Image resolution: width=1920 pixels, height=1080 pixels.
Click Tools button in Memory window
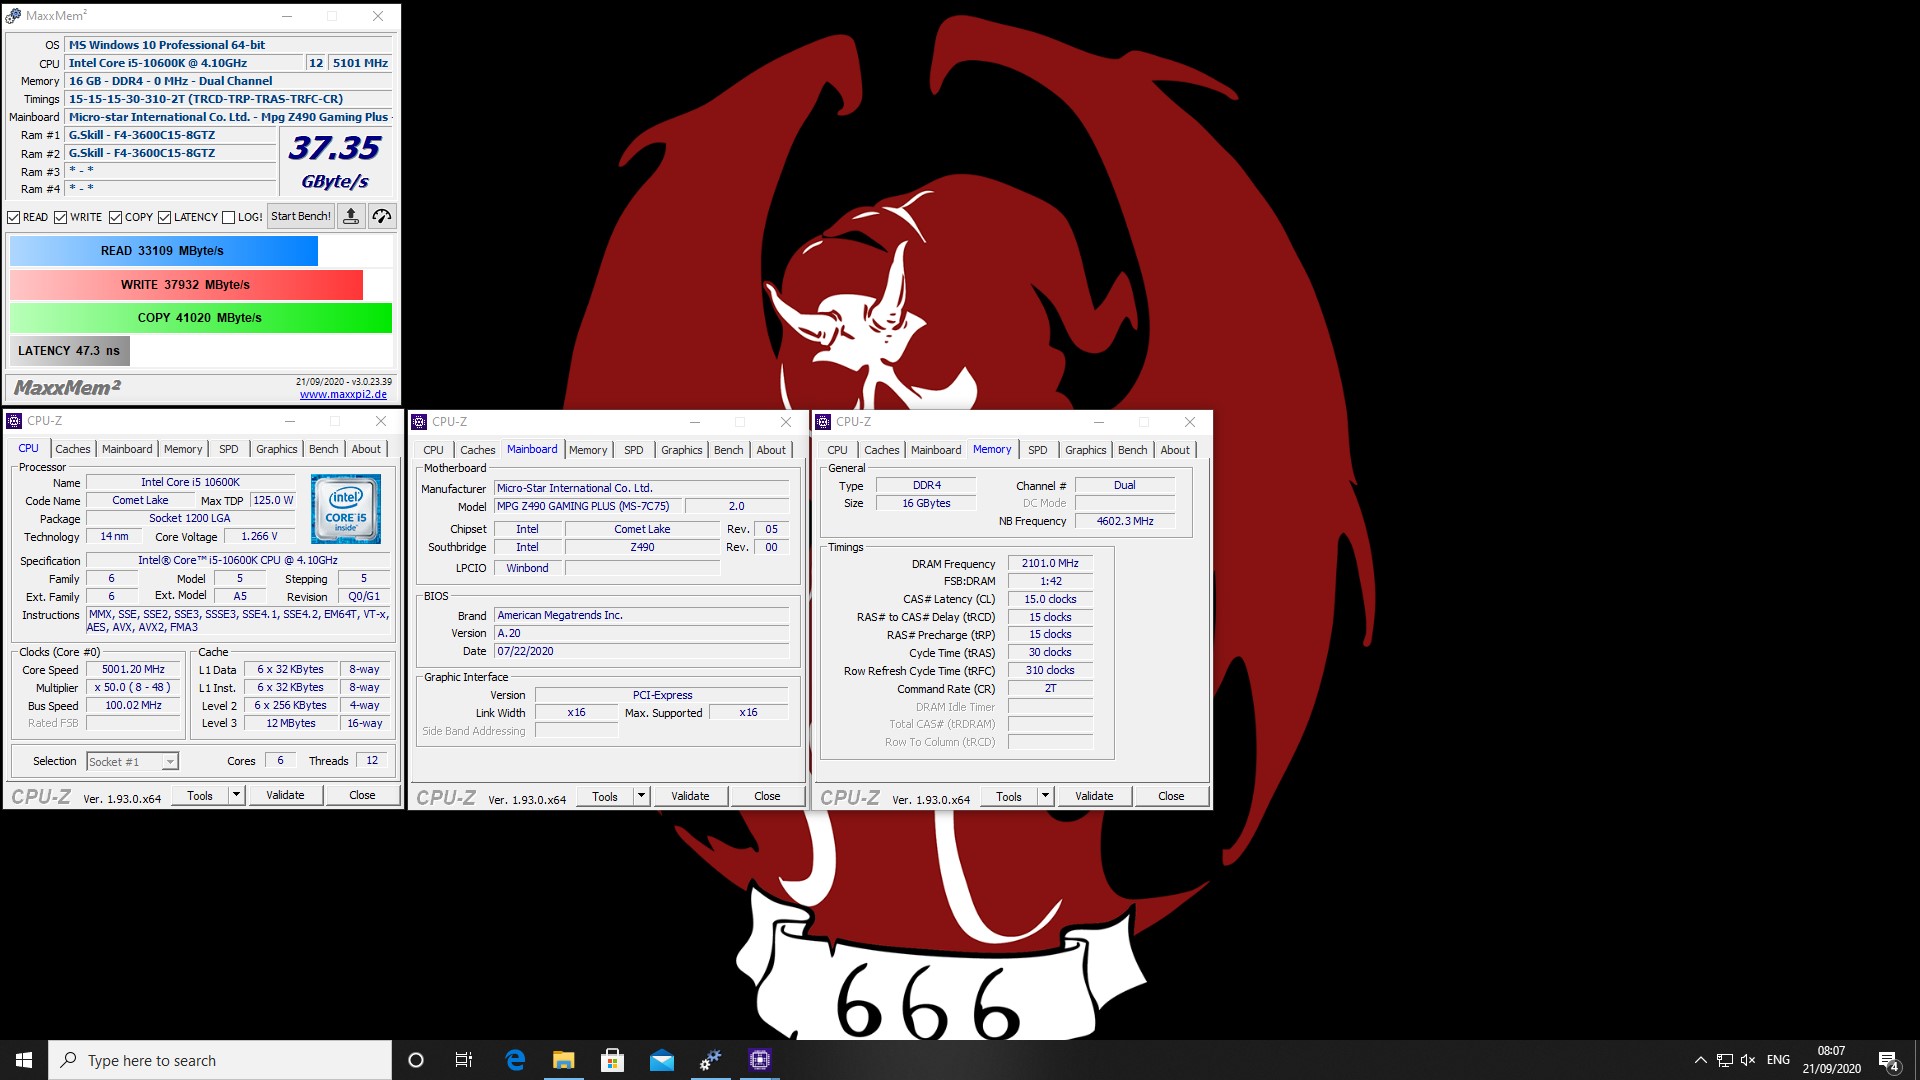pos(1009,796)
